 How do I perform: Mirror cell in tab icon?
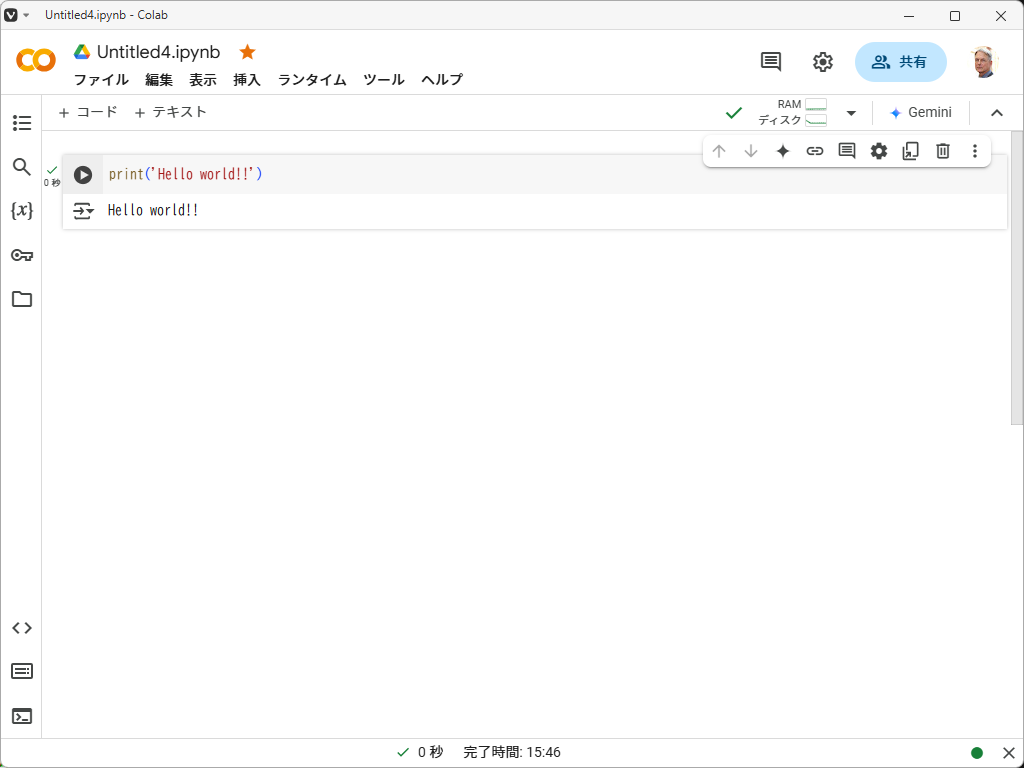pyautogui.click(x=910, y=152)
